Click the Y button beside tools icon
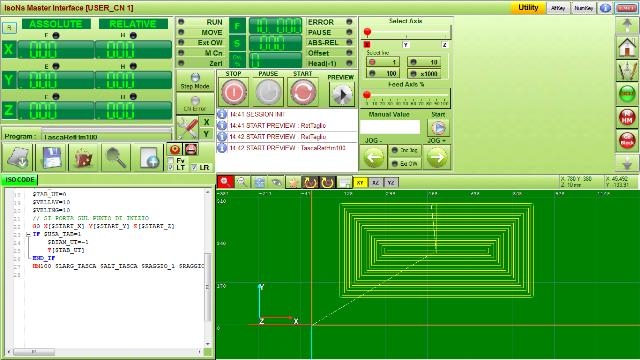This screenshot has width=640, height=360. tap(207, 134)
